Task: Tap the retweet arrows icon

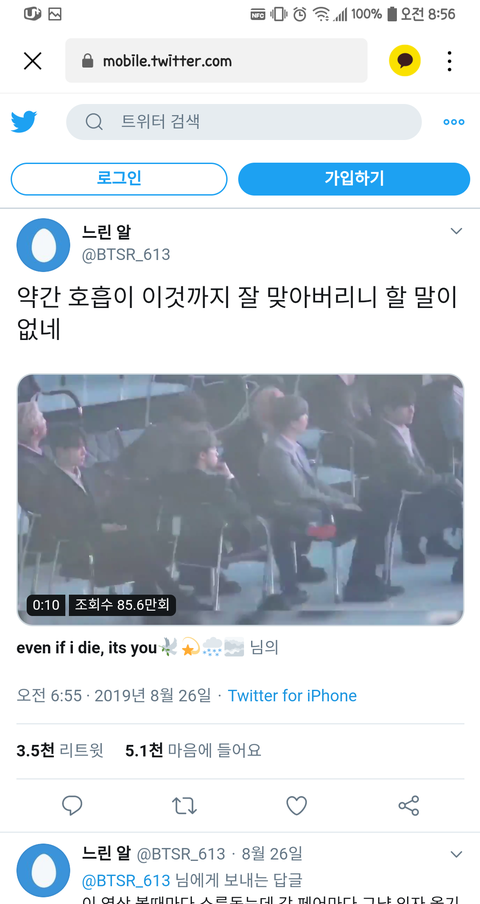Action: [x=184, y=805]
